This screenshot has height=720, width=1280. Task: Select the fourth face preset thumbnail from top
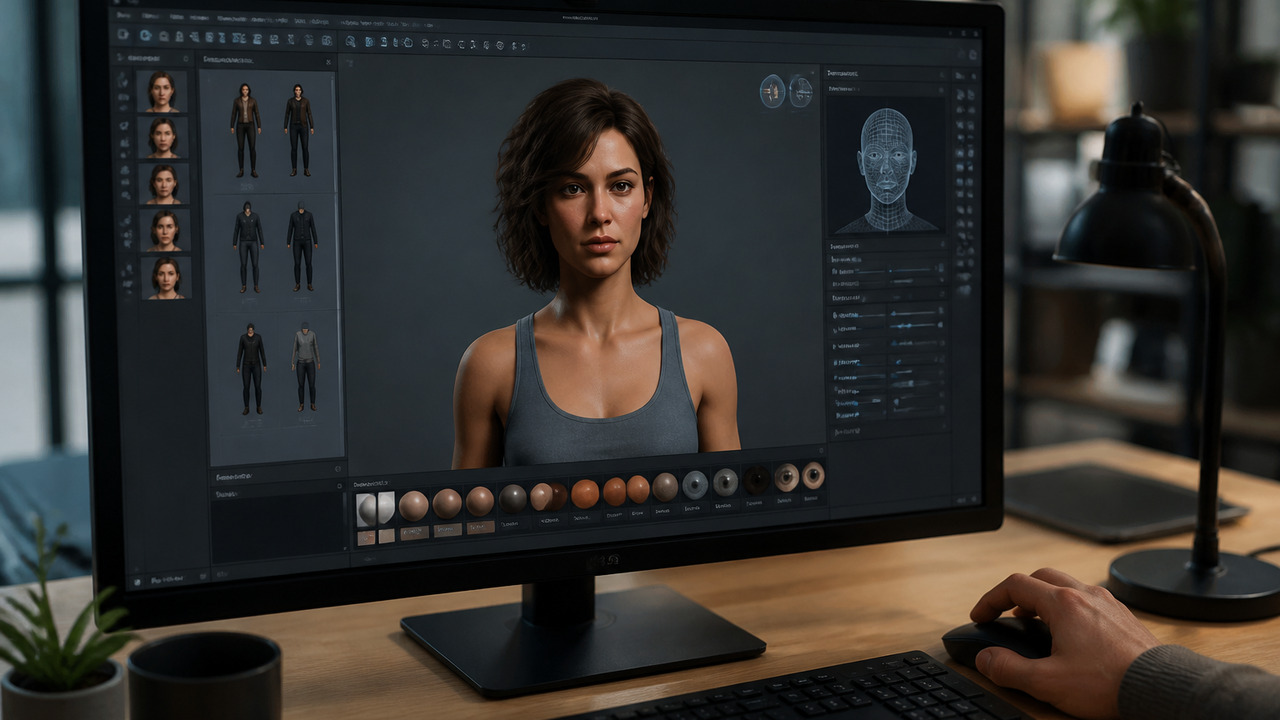point(165,230)
